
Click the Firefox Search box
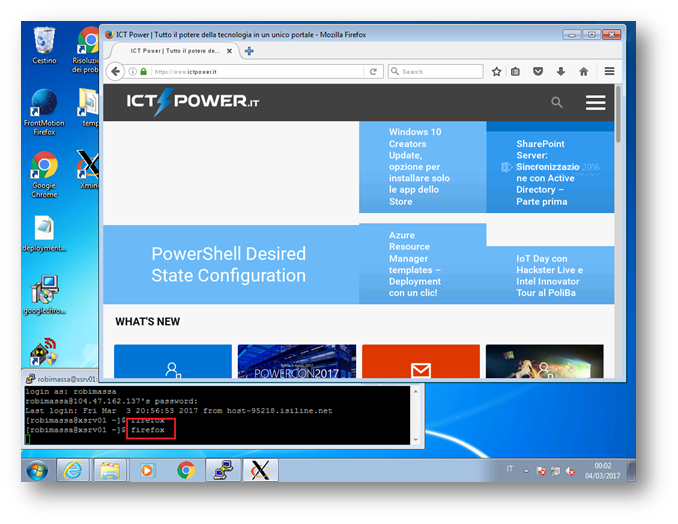click(436, 71)
